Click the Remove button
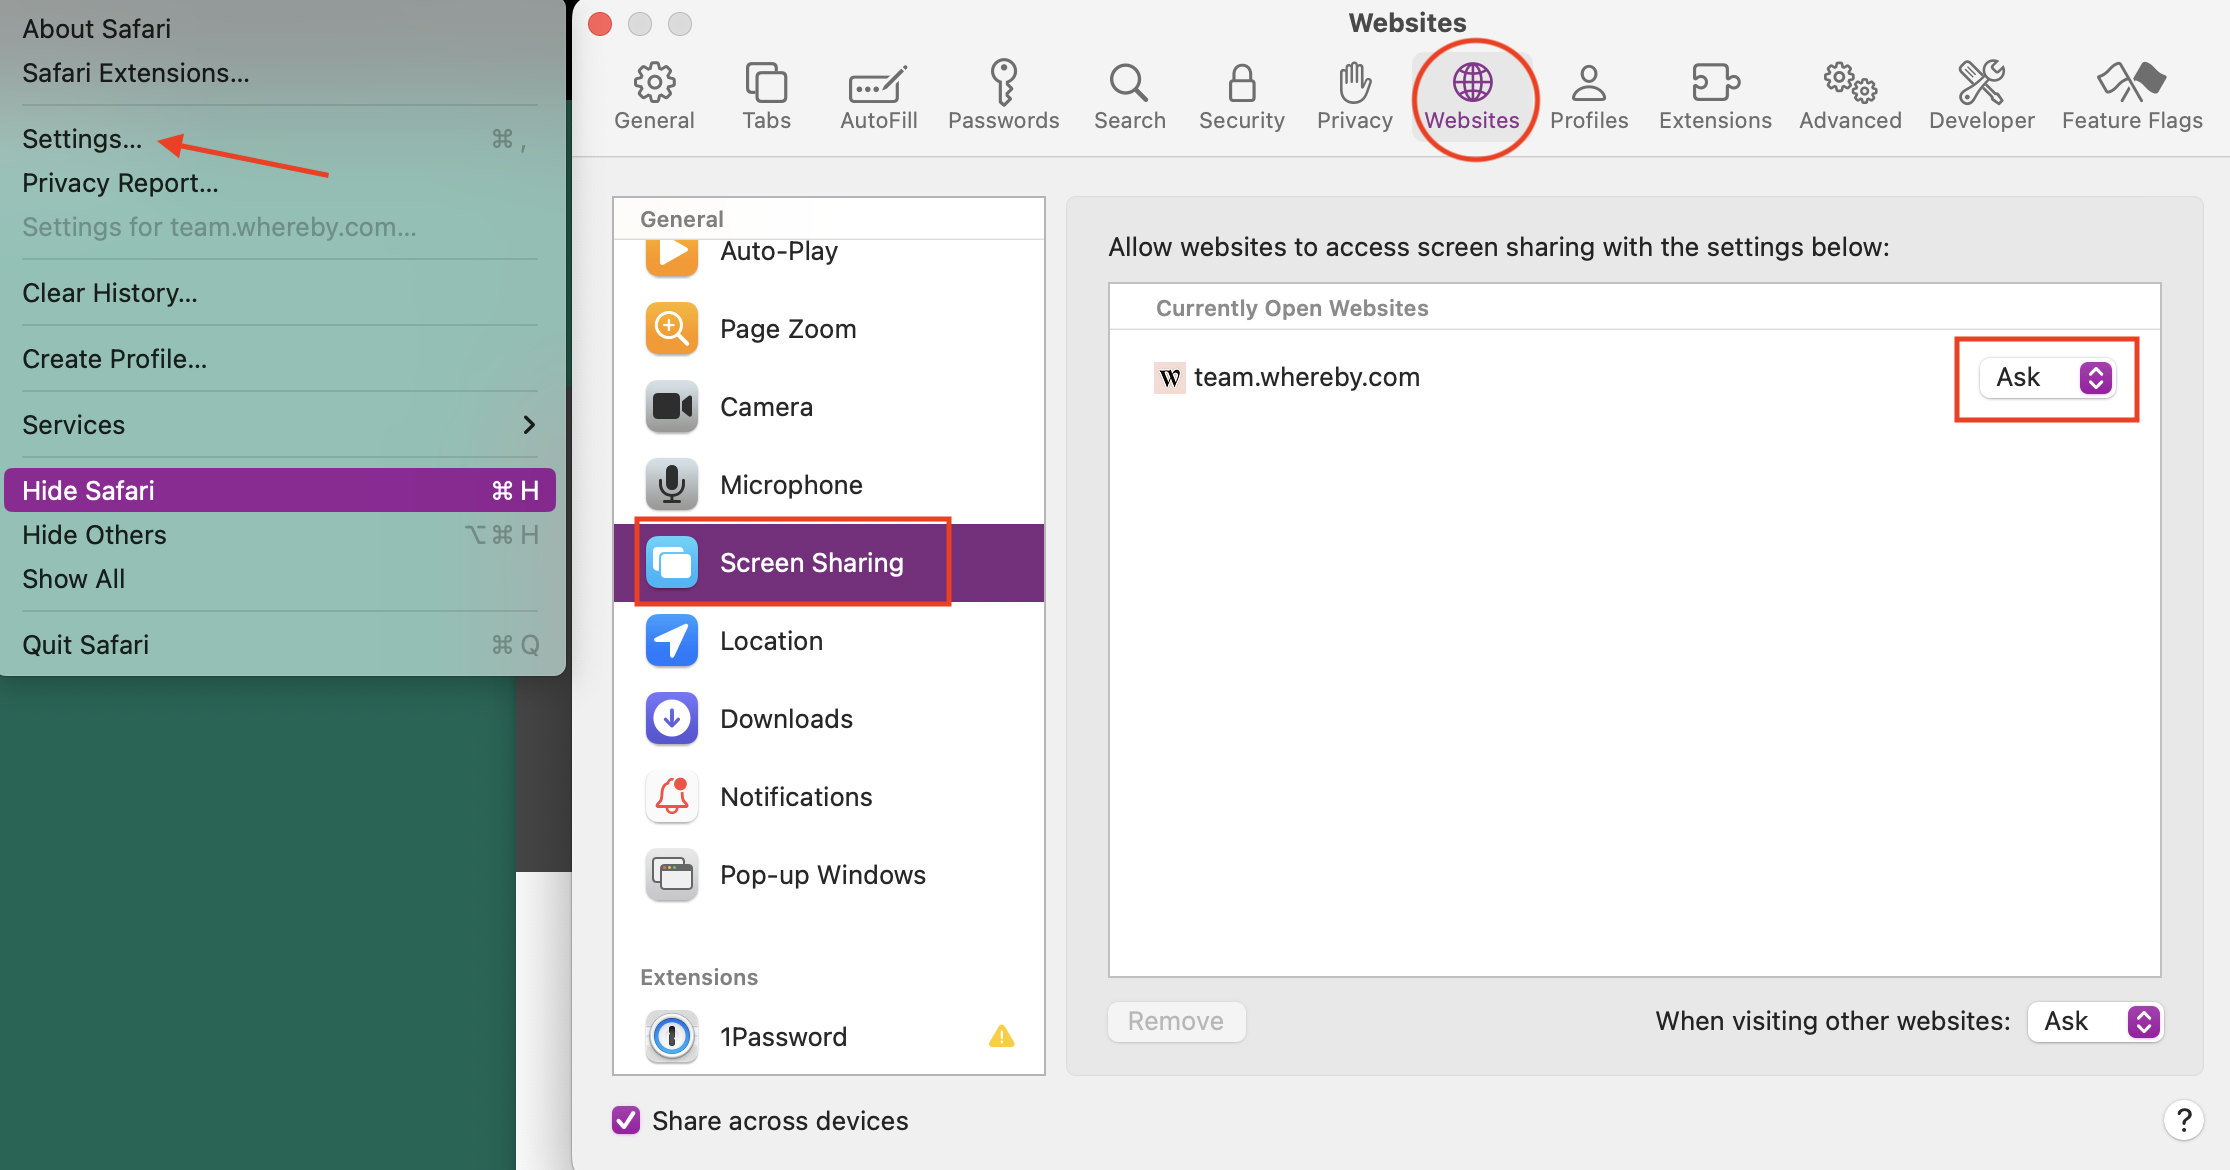The height and width of the screenshot is (1170, 2230). point(1176,1021)
